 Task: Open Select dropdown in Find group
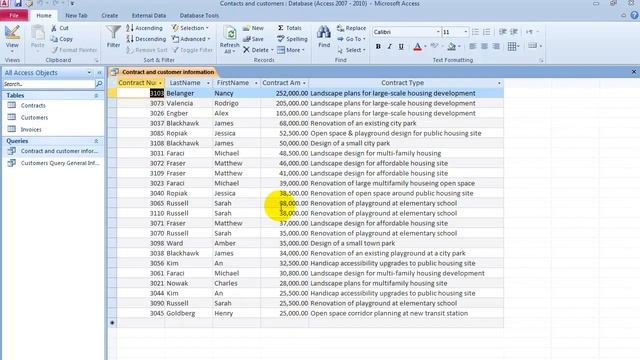(x=351, y=50)
